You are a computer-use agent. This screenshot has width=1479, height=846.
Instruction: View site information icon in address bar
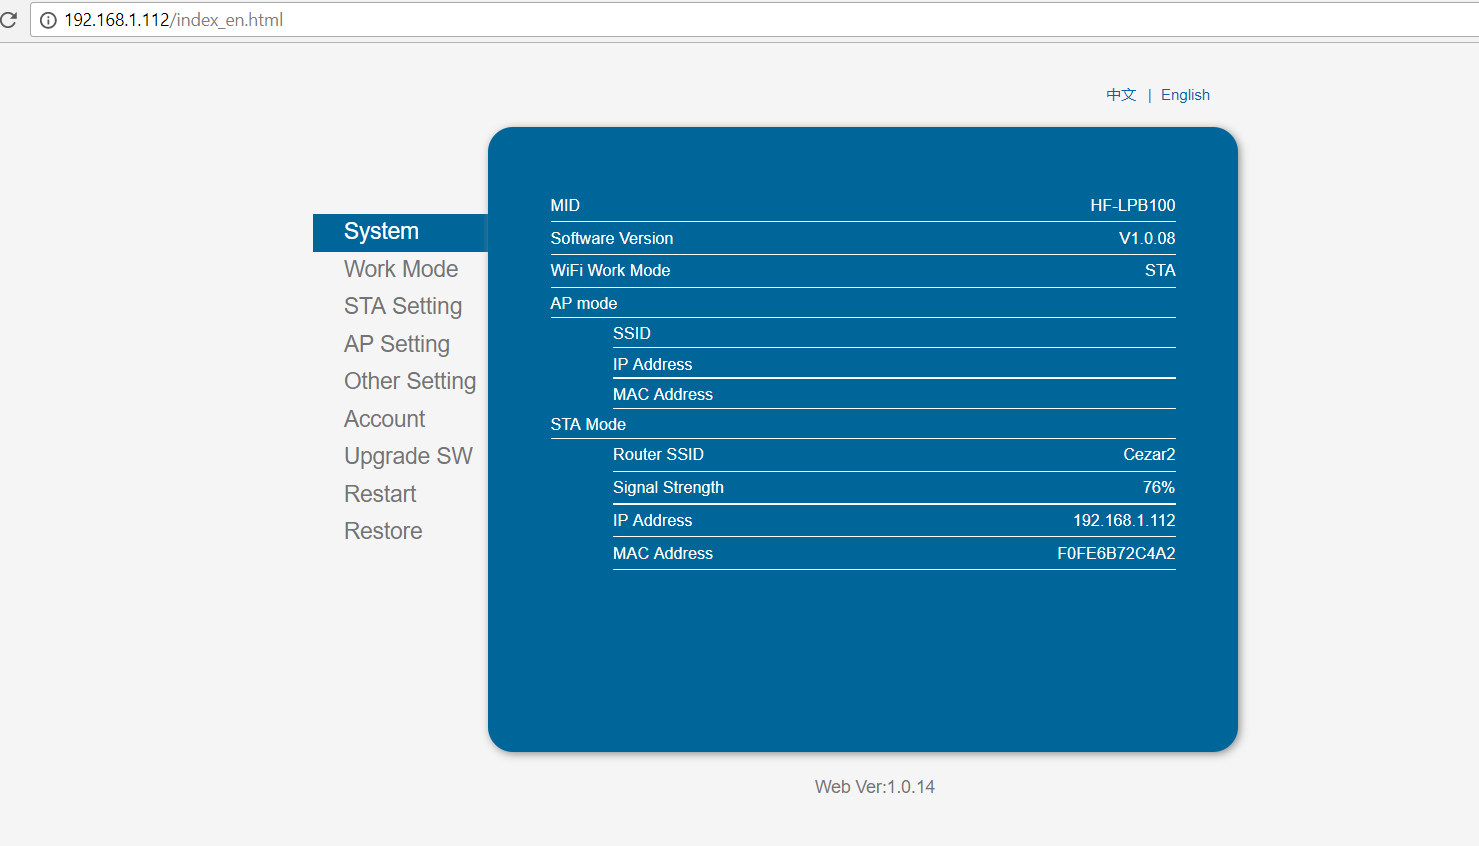coord(47,20)
